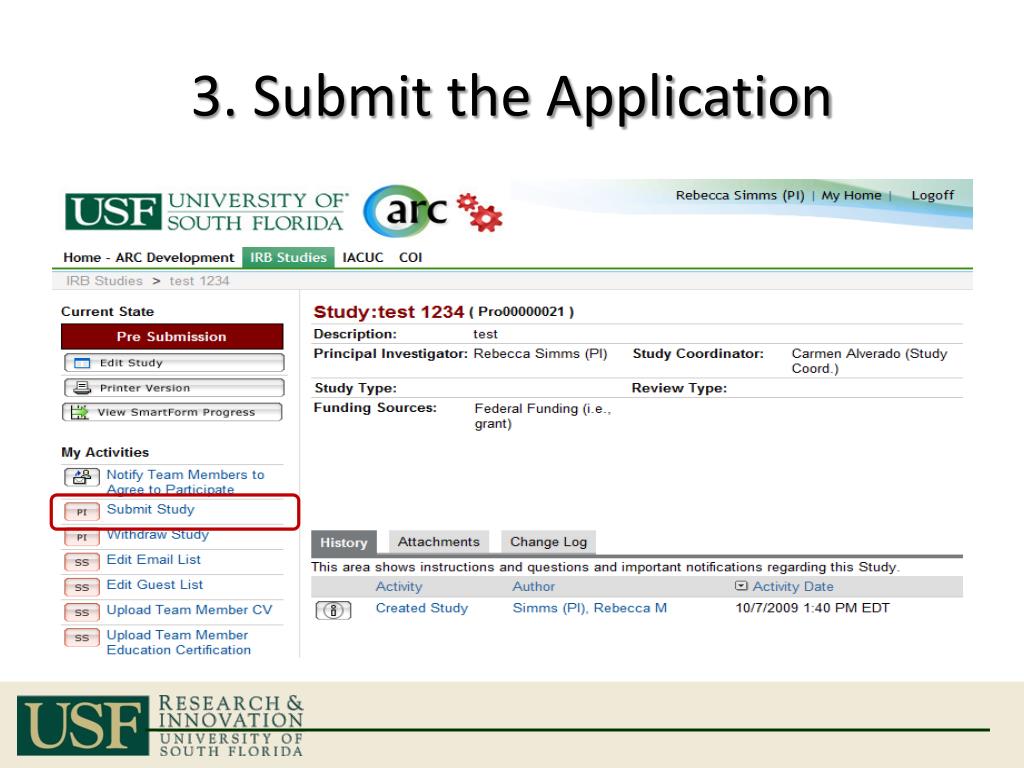Open the Edit Study button
Screen dimensions: 1024x768
(172, 363)
